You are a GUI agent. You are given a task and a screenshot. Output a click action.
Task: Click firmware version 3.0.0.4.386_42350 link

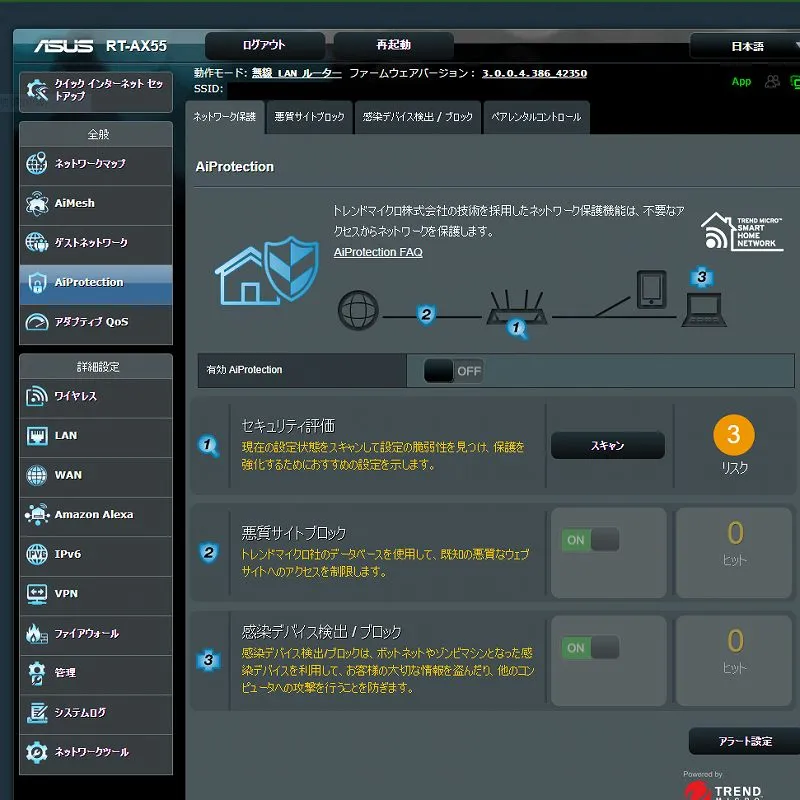click(534, 73)
